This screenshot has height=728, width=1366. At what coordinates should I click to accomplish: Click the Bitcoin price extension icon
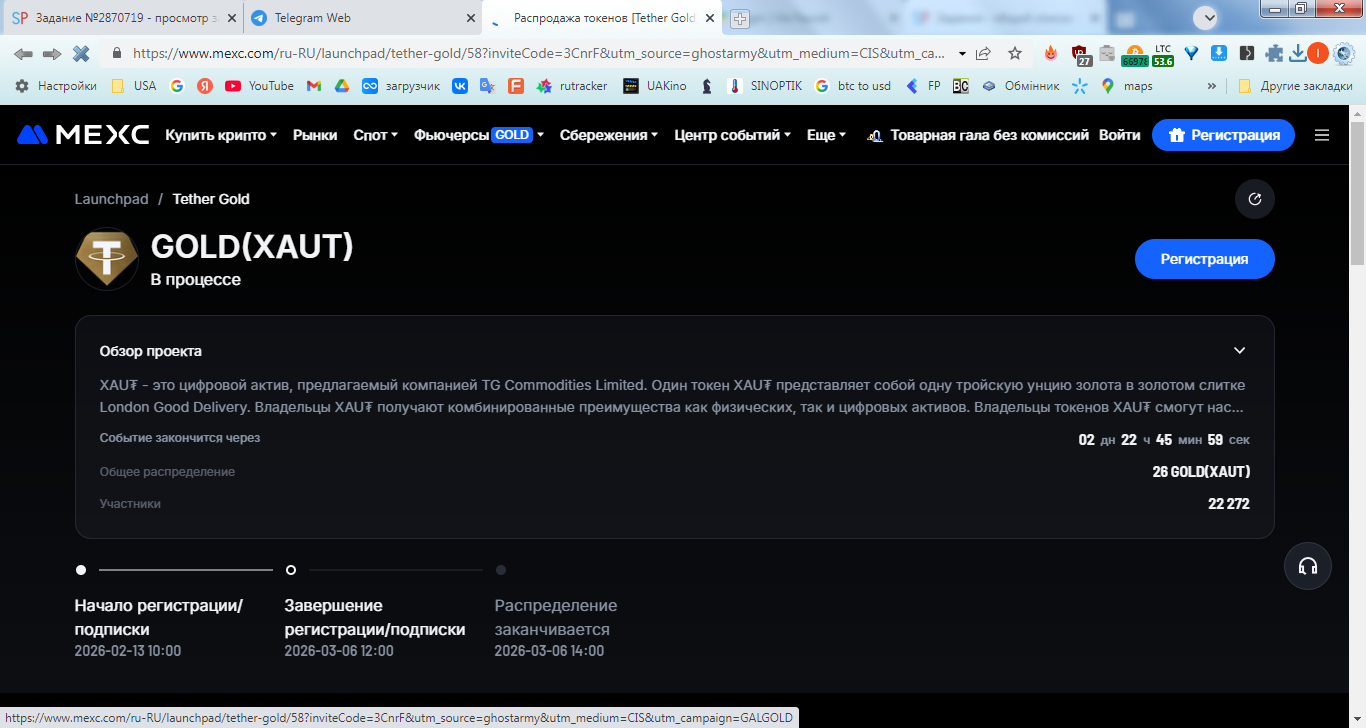[x=1134, y=54]
